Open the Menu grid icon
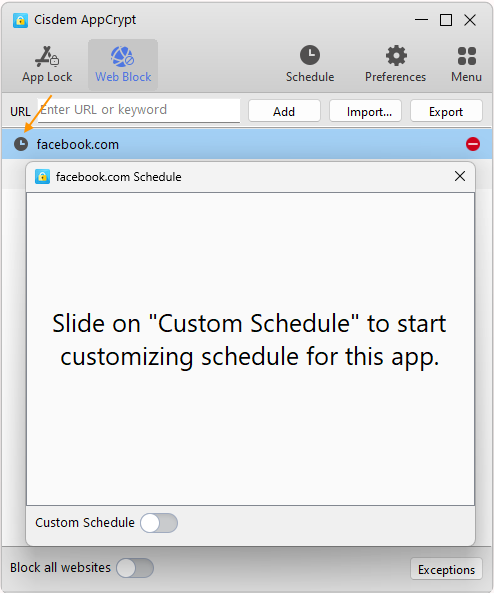494x593 pixels. [x=466, y=56]
